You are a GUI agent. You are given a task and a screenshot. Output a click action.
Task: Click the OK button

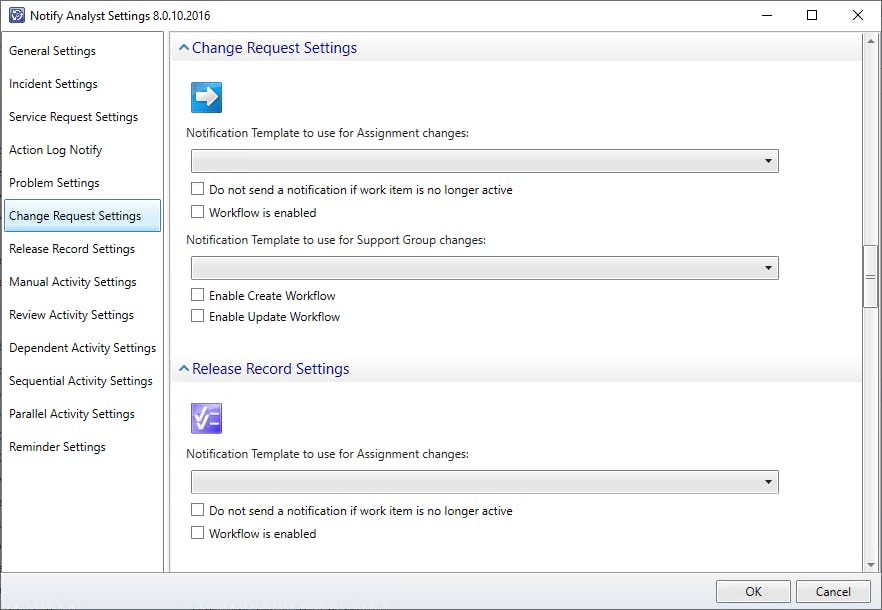click(x=753, y=591)
